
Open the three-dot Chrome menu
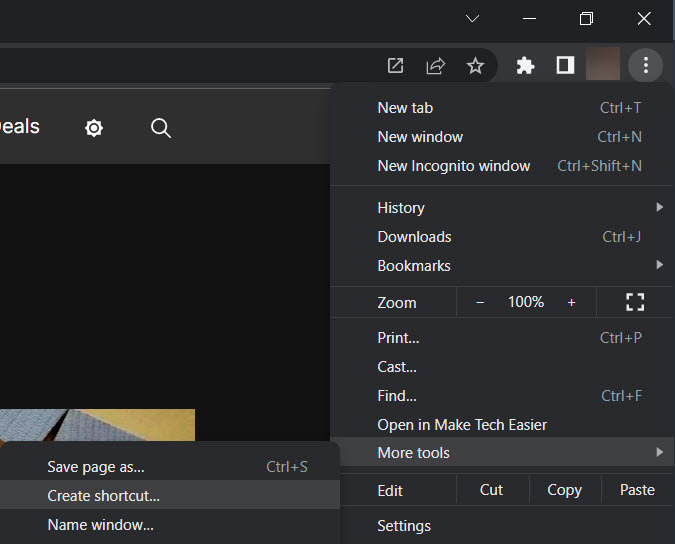click(645, 66)
